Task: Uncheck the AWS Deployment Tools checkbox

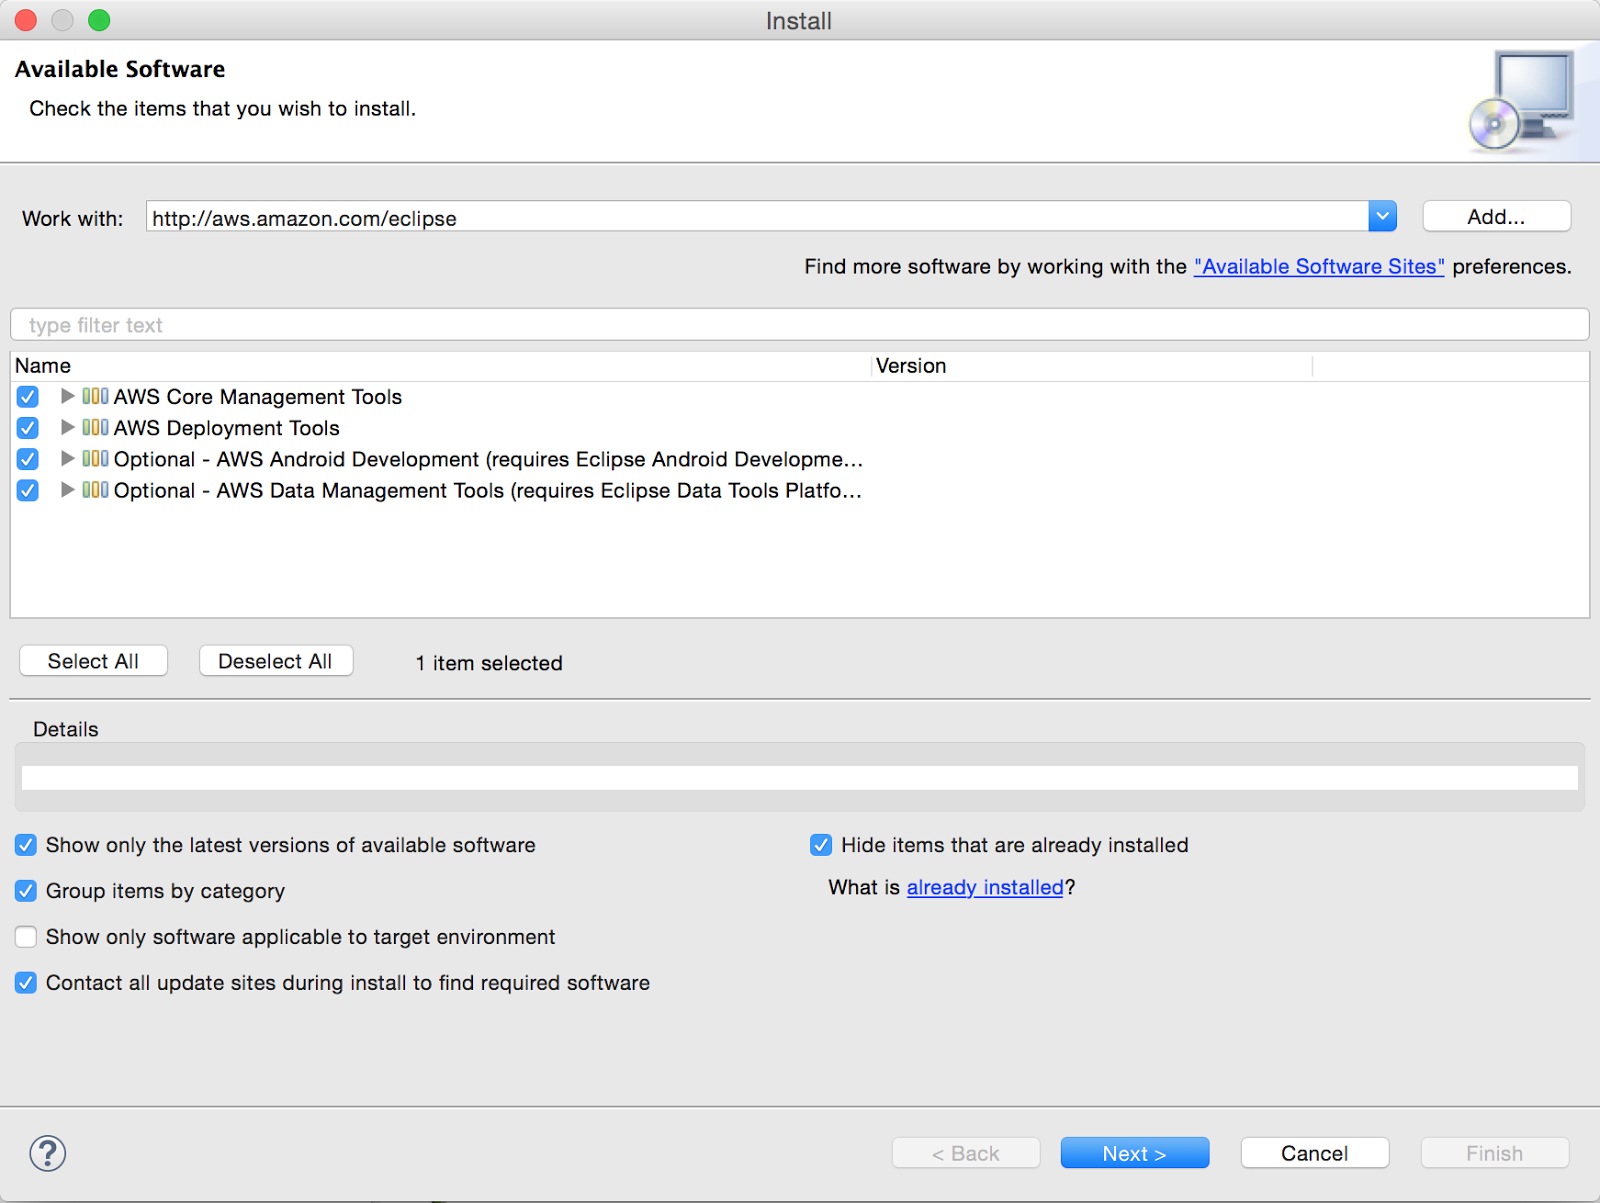Action: tap(27, 428)
